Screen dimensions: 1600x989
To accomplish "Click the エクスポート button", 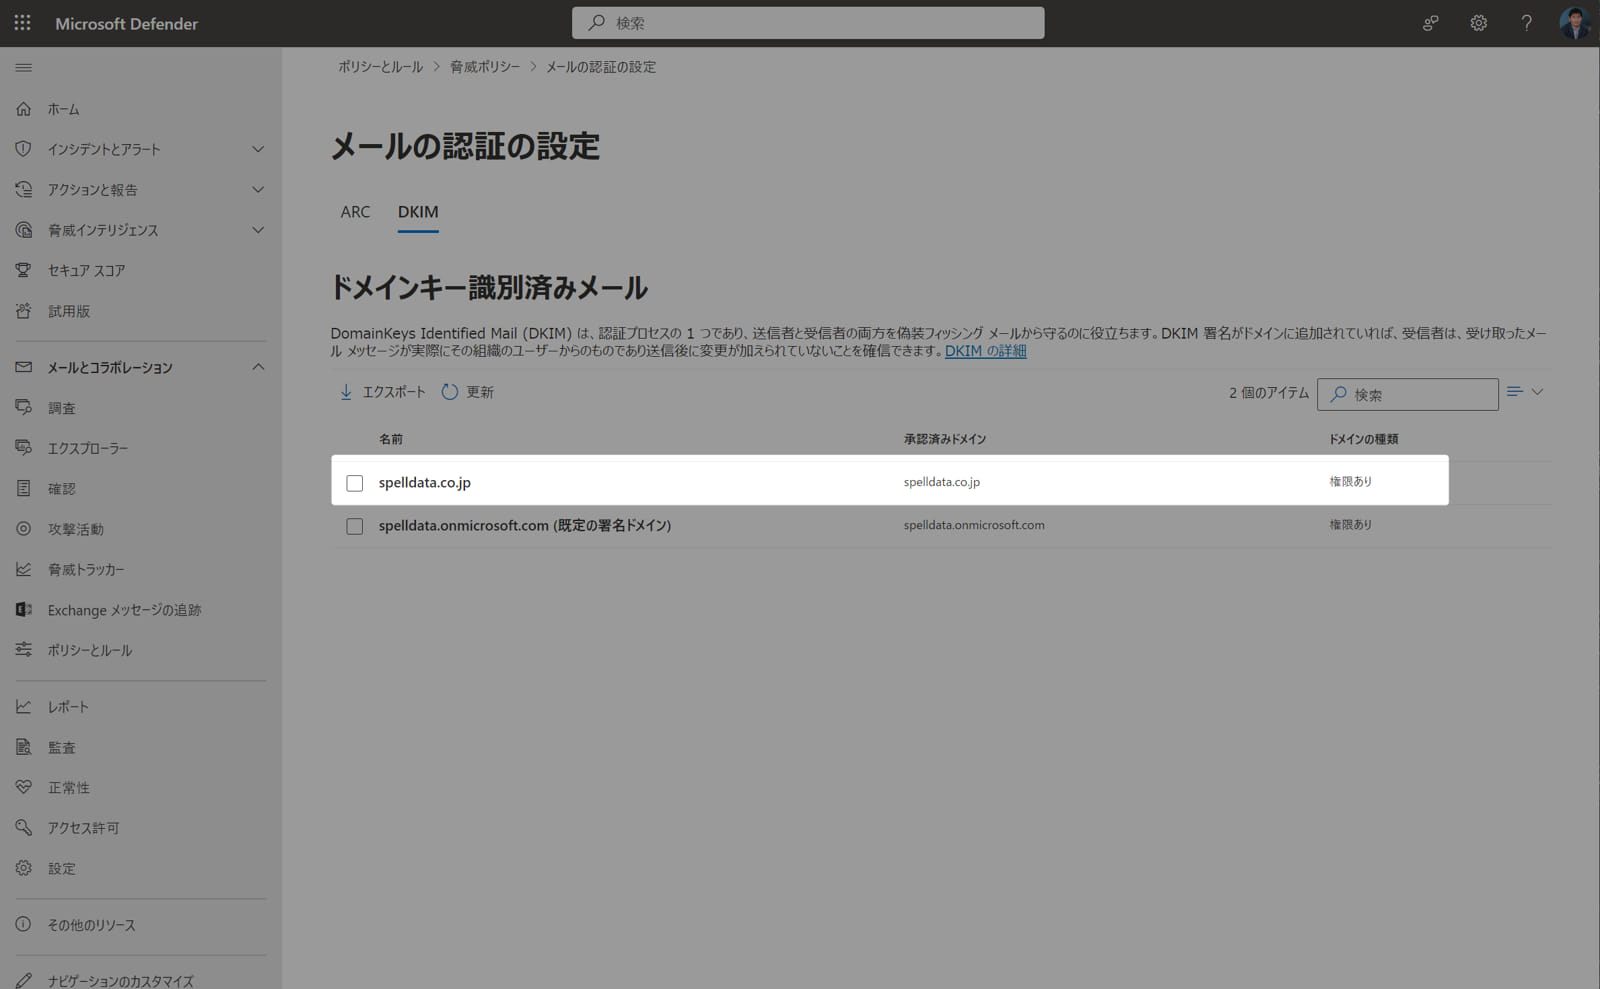I will pos(382,392).
